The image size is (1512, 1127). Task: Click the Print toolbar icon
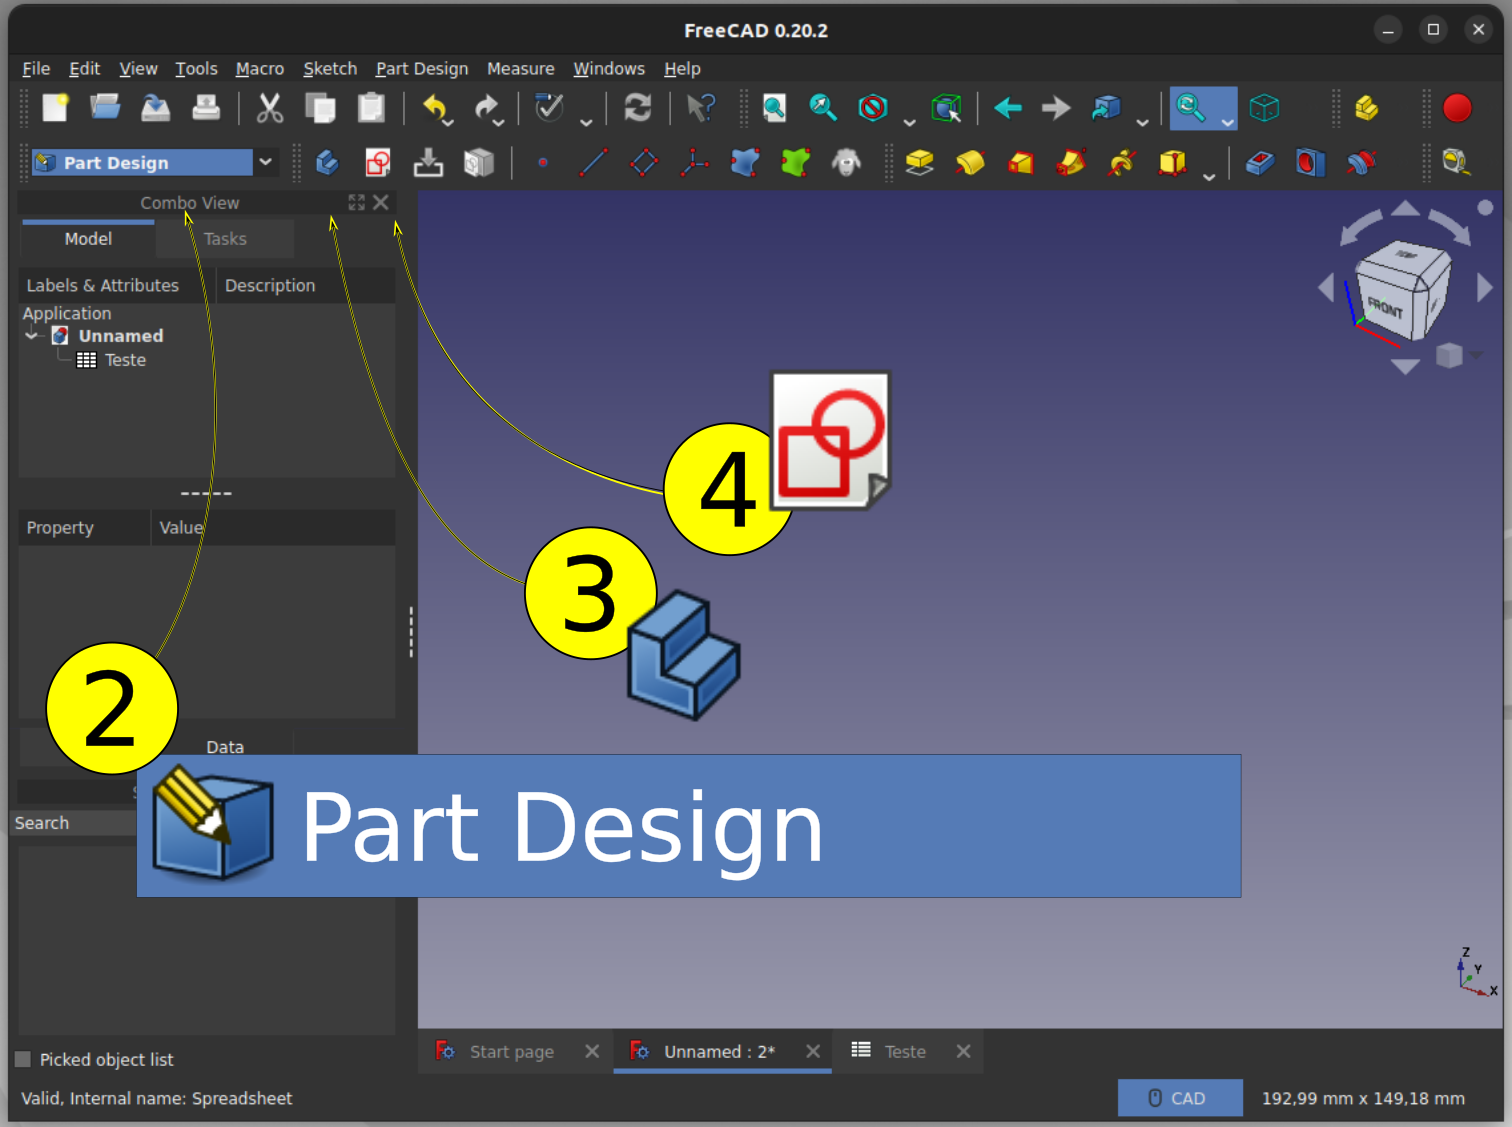point(206,107)
